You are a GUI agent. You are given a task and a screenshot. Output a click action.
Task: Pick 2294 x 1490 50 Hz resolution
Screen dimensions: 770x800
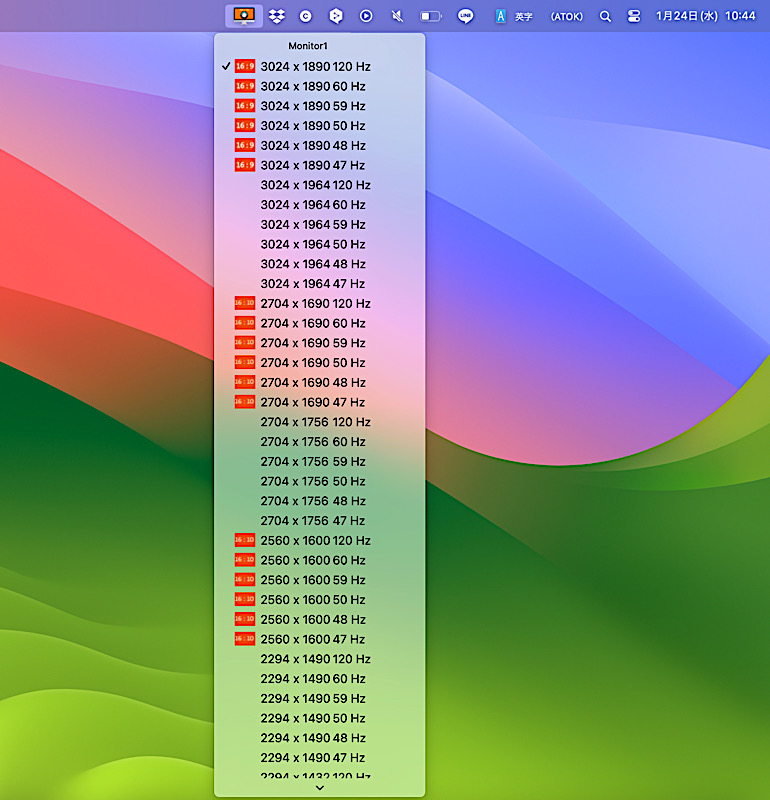(x=312, y=718)
